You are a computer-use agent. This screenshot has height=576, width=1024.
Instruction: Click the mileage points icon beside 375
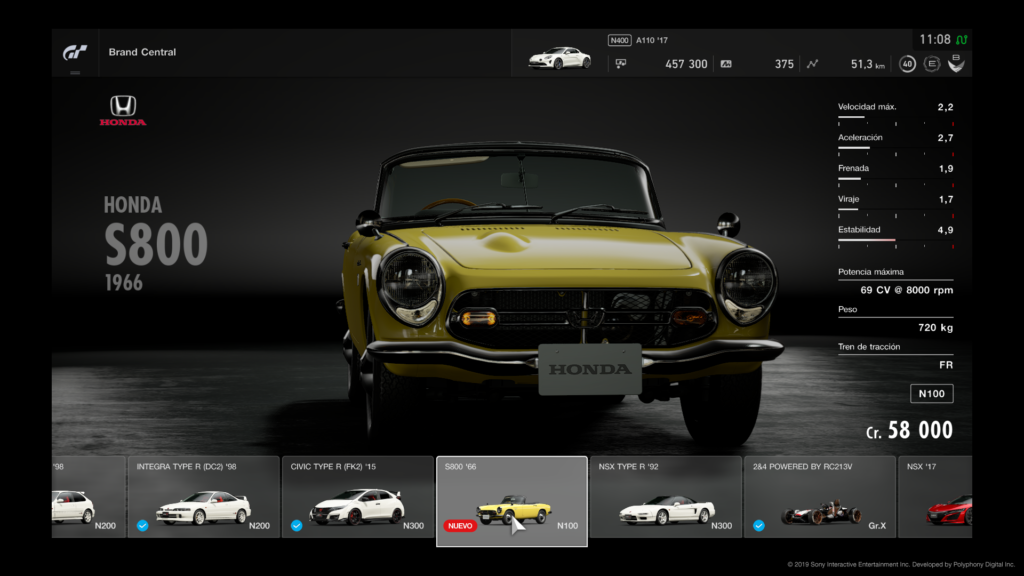[x=726, y=64]
